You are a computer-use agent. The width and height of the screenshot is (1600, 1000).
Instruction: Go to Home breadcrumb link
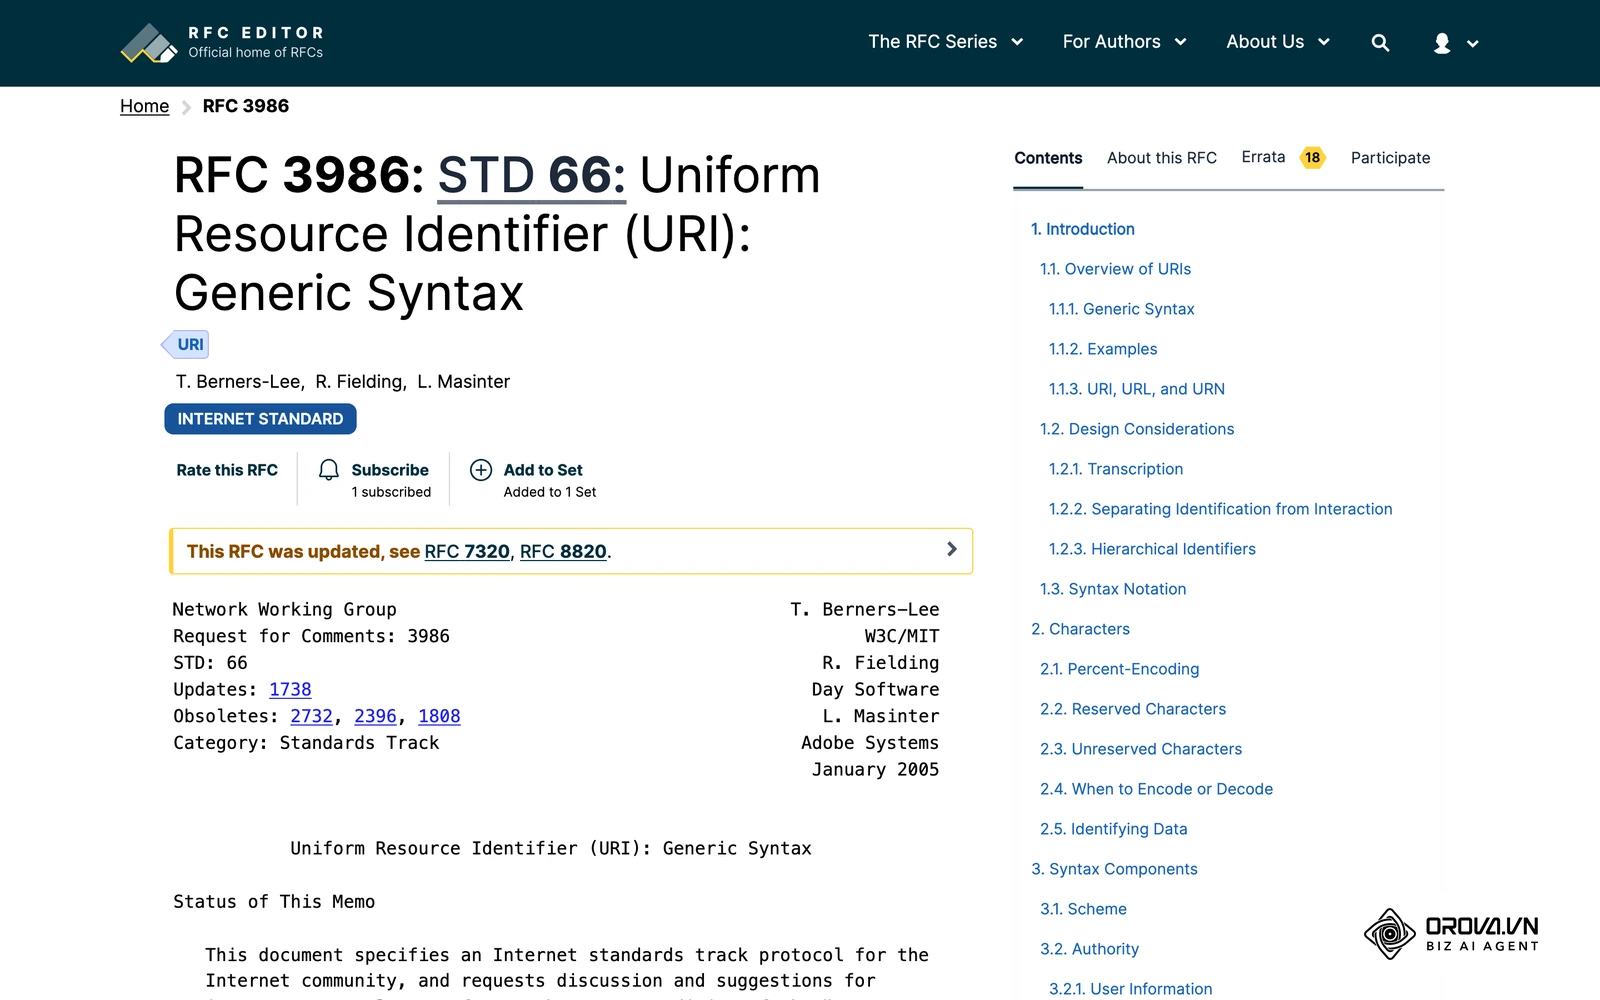point(144,106)
